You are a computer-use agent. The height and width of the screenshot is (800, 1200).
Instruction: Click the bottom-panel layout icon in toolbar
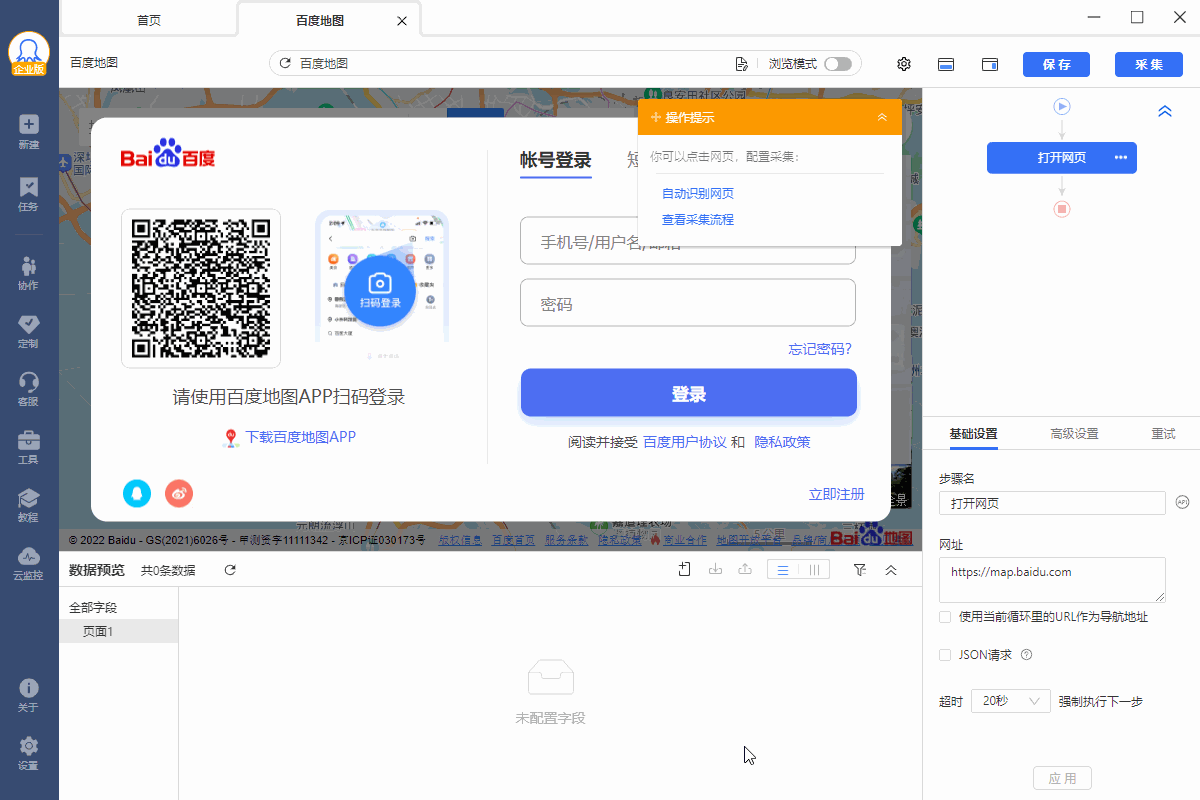(x=946, y=64)
